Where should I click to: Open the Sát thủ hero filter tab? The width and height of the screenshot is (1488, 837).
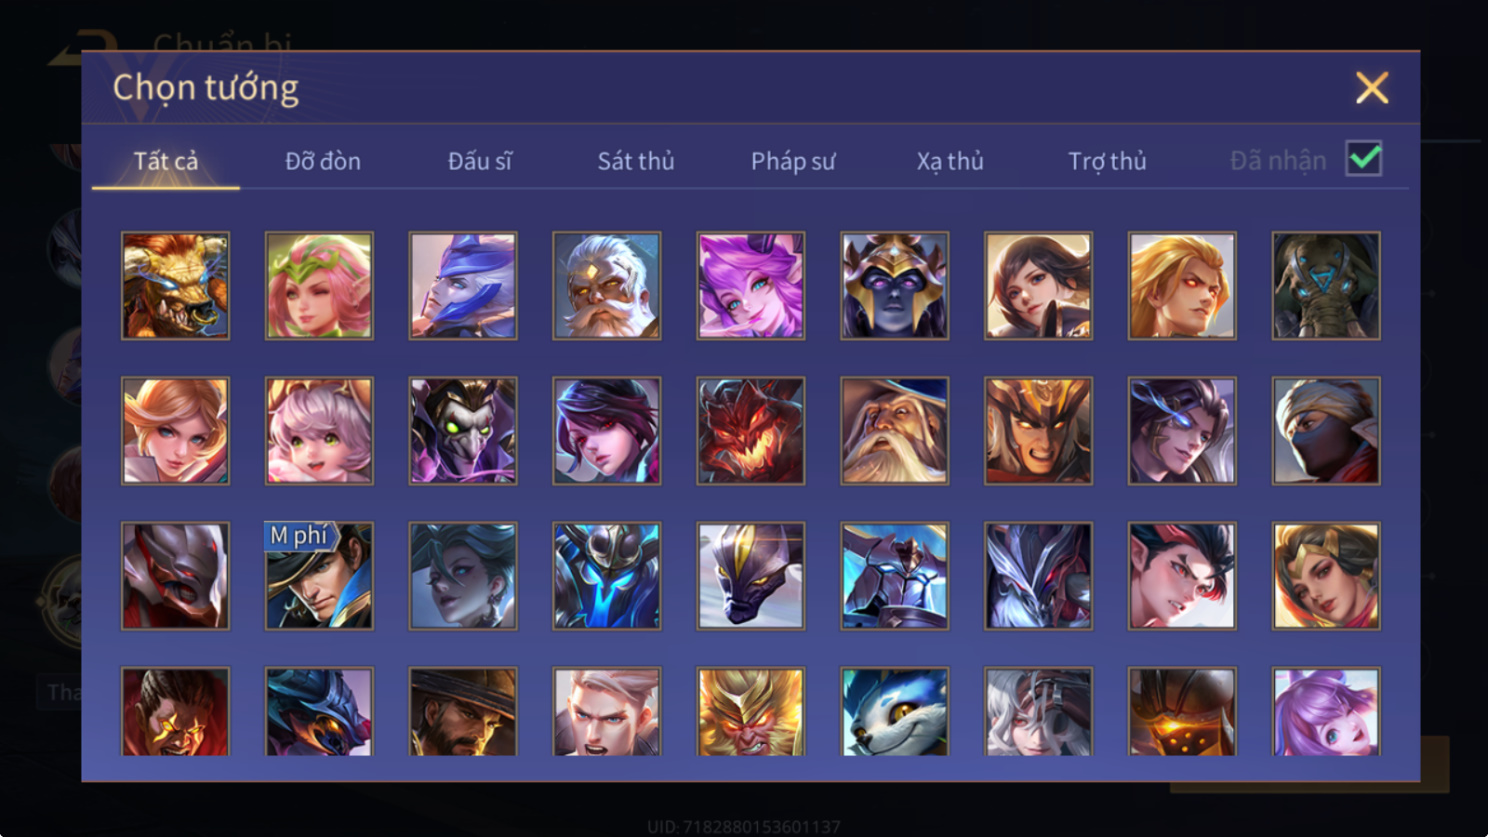click(x=636, y=161)
